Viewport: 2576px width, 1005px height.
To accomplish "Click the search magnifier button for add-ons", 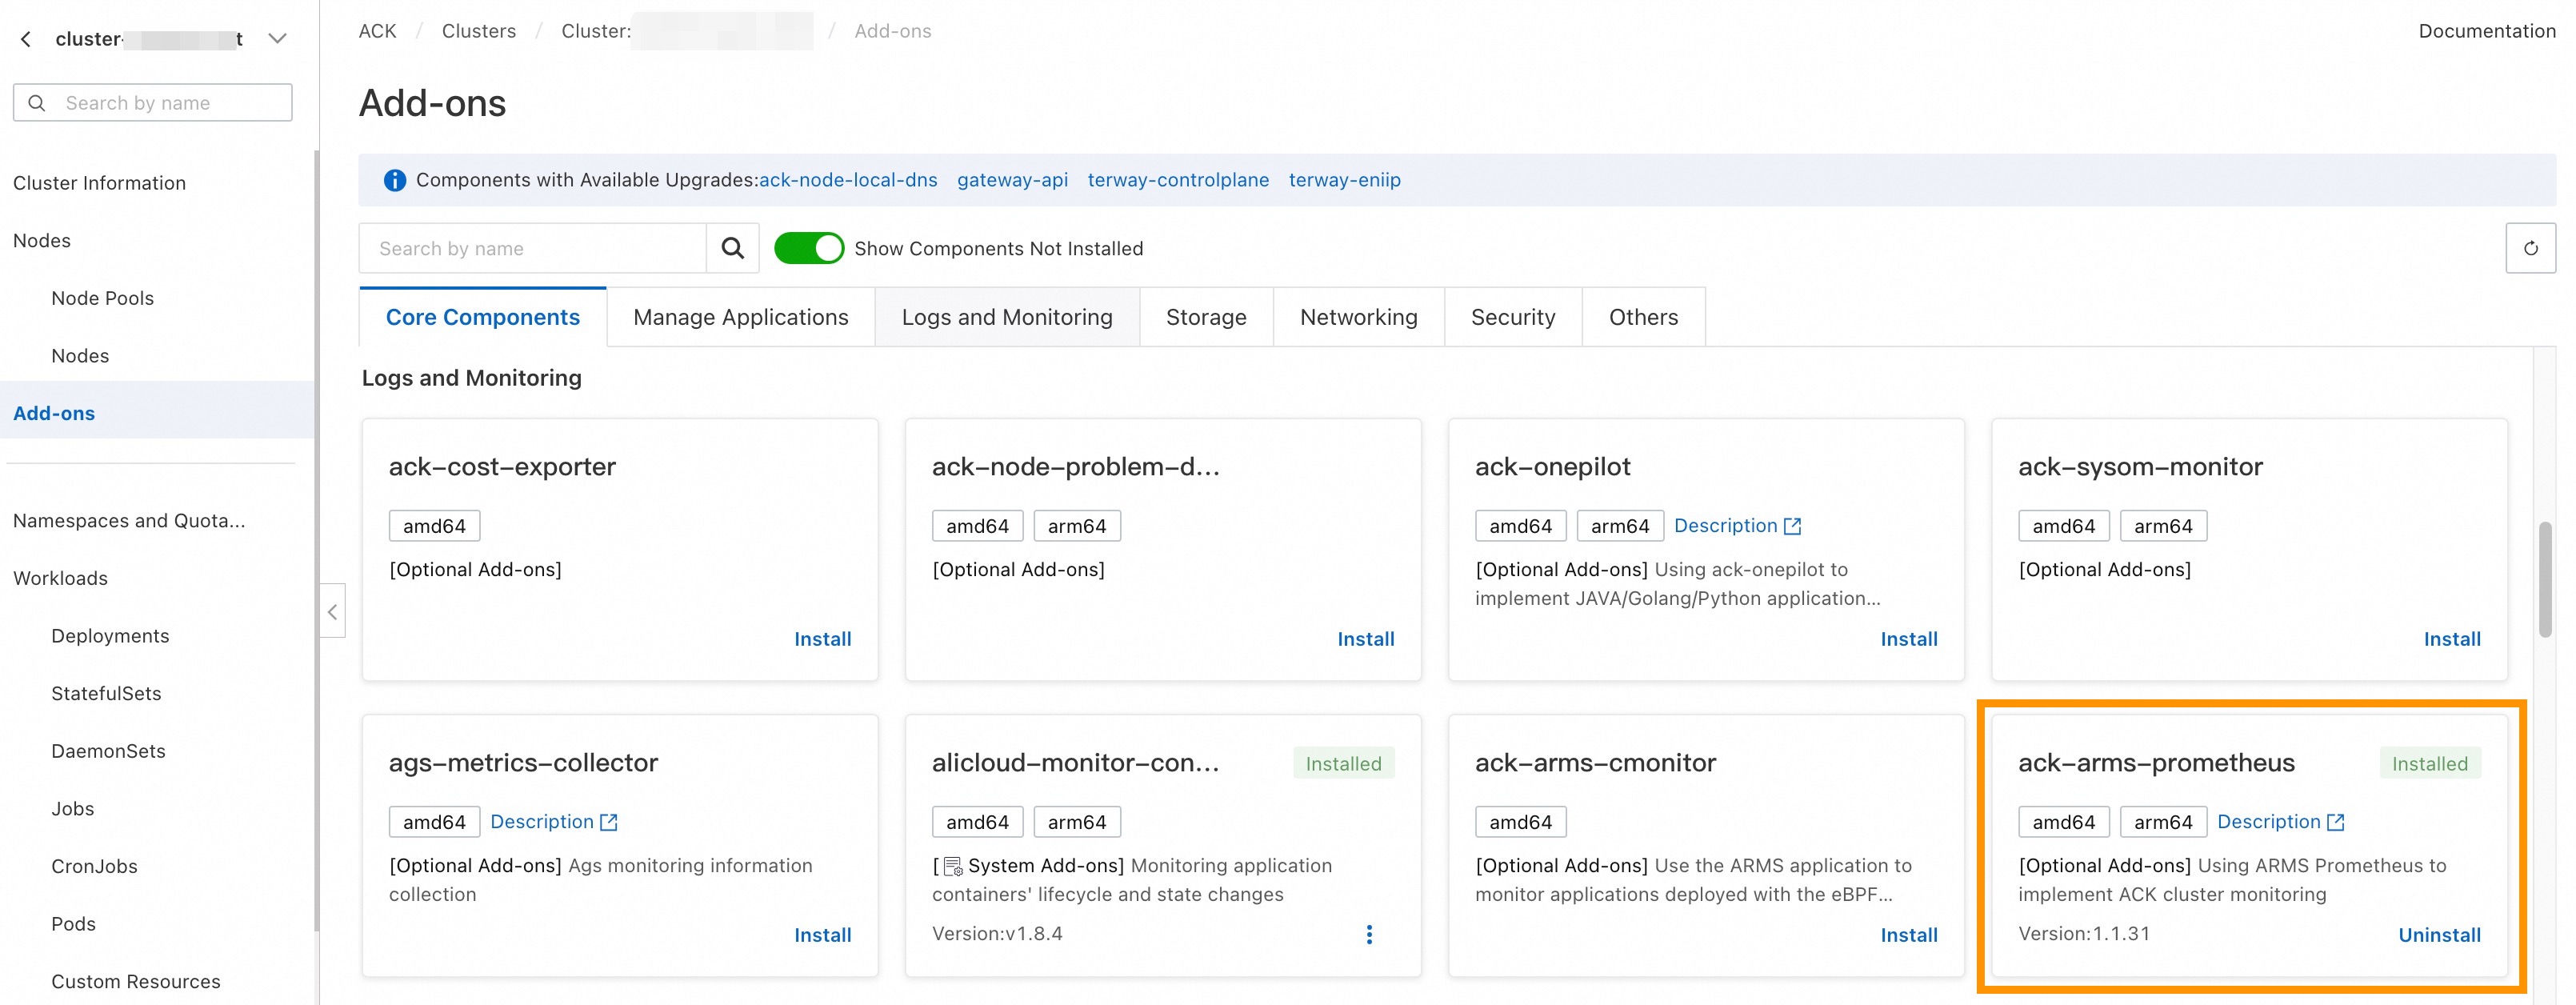I will click(x=732, y=248).
